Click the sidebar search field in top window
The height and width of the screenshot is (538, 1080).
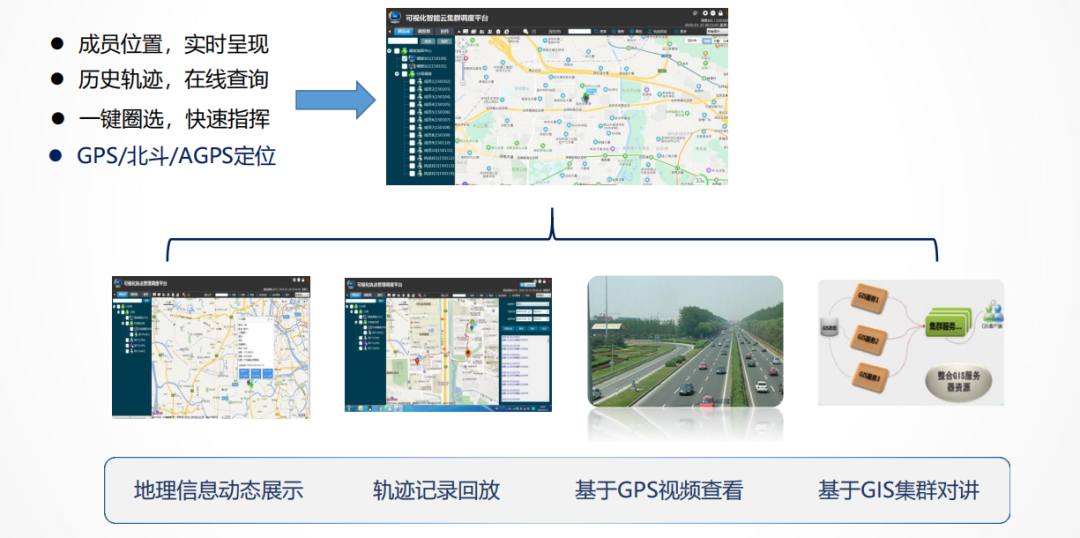tap(403, 41)
